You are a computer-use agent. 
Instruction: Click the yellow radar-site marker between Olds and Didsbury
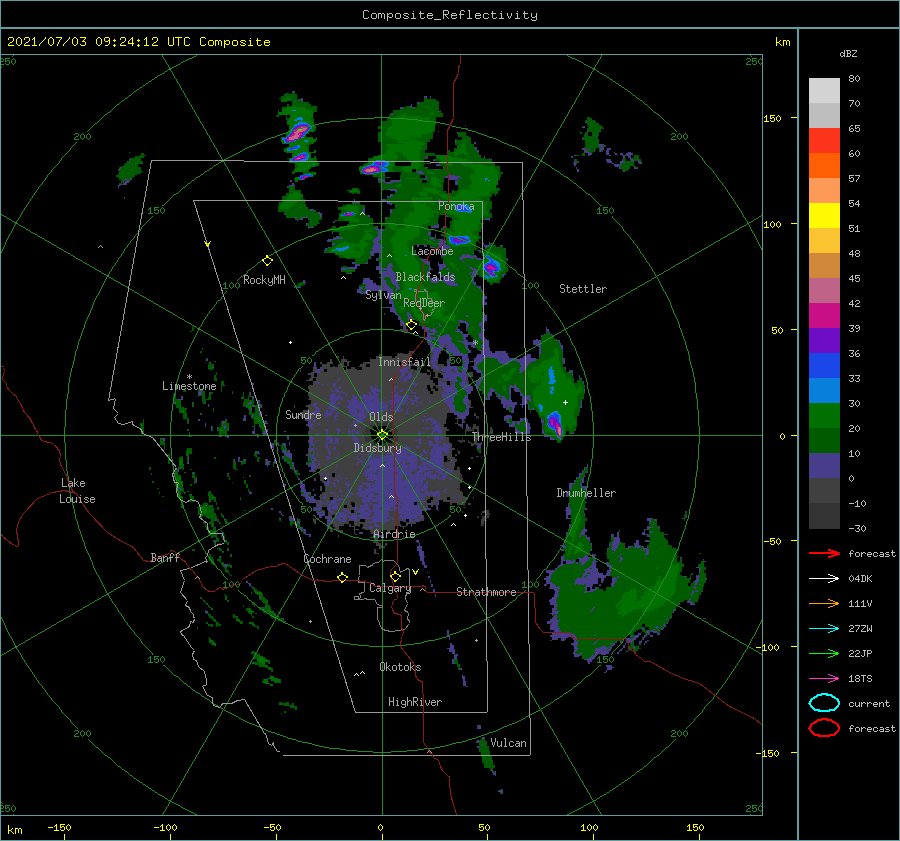pyautogui.click(x=382, y=435)
